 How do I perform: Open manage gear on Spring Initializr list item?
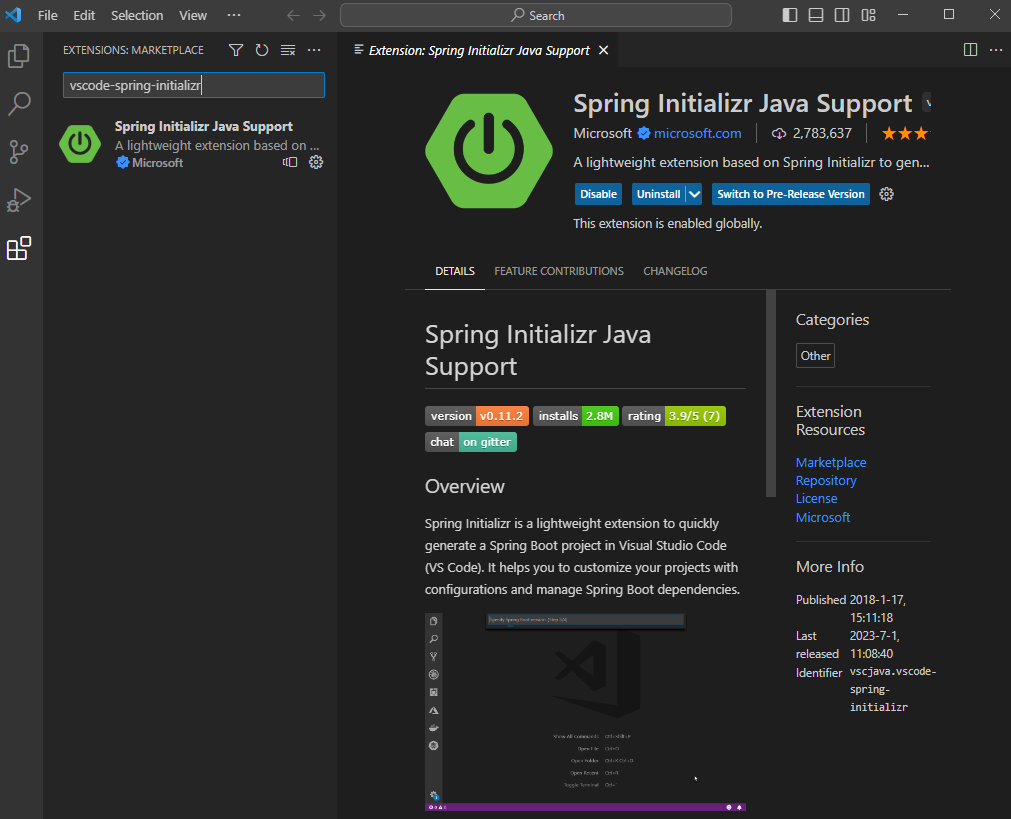point(316,163)
